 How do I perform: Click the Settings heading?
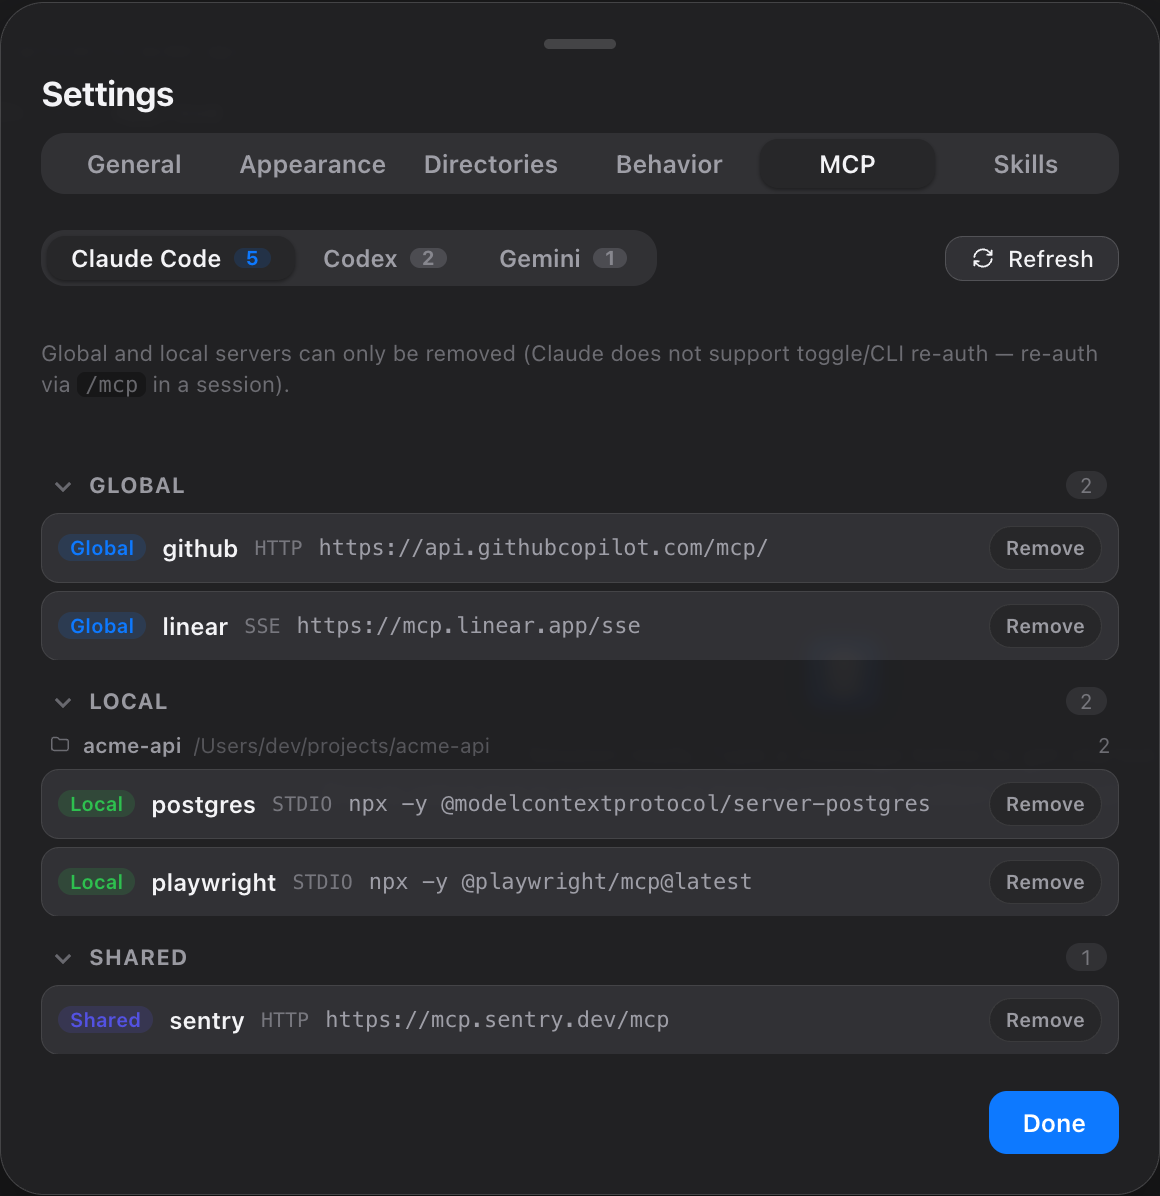pos(108,95)
